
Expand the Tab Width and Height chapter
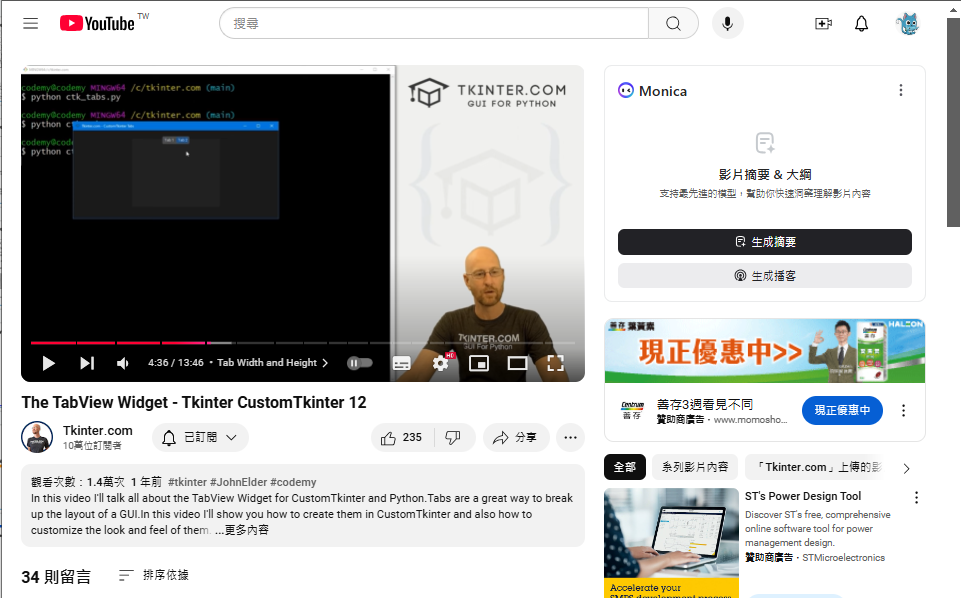pyautogui.click(x=273, y=363)
